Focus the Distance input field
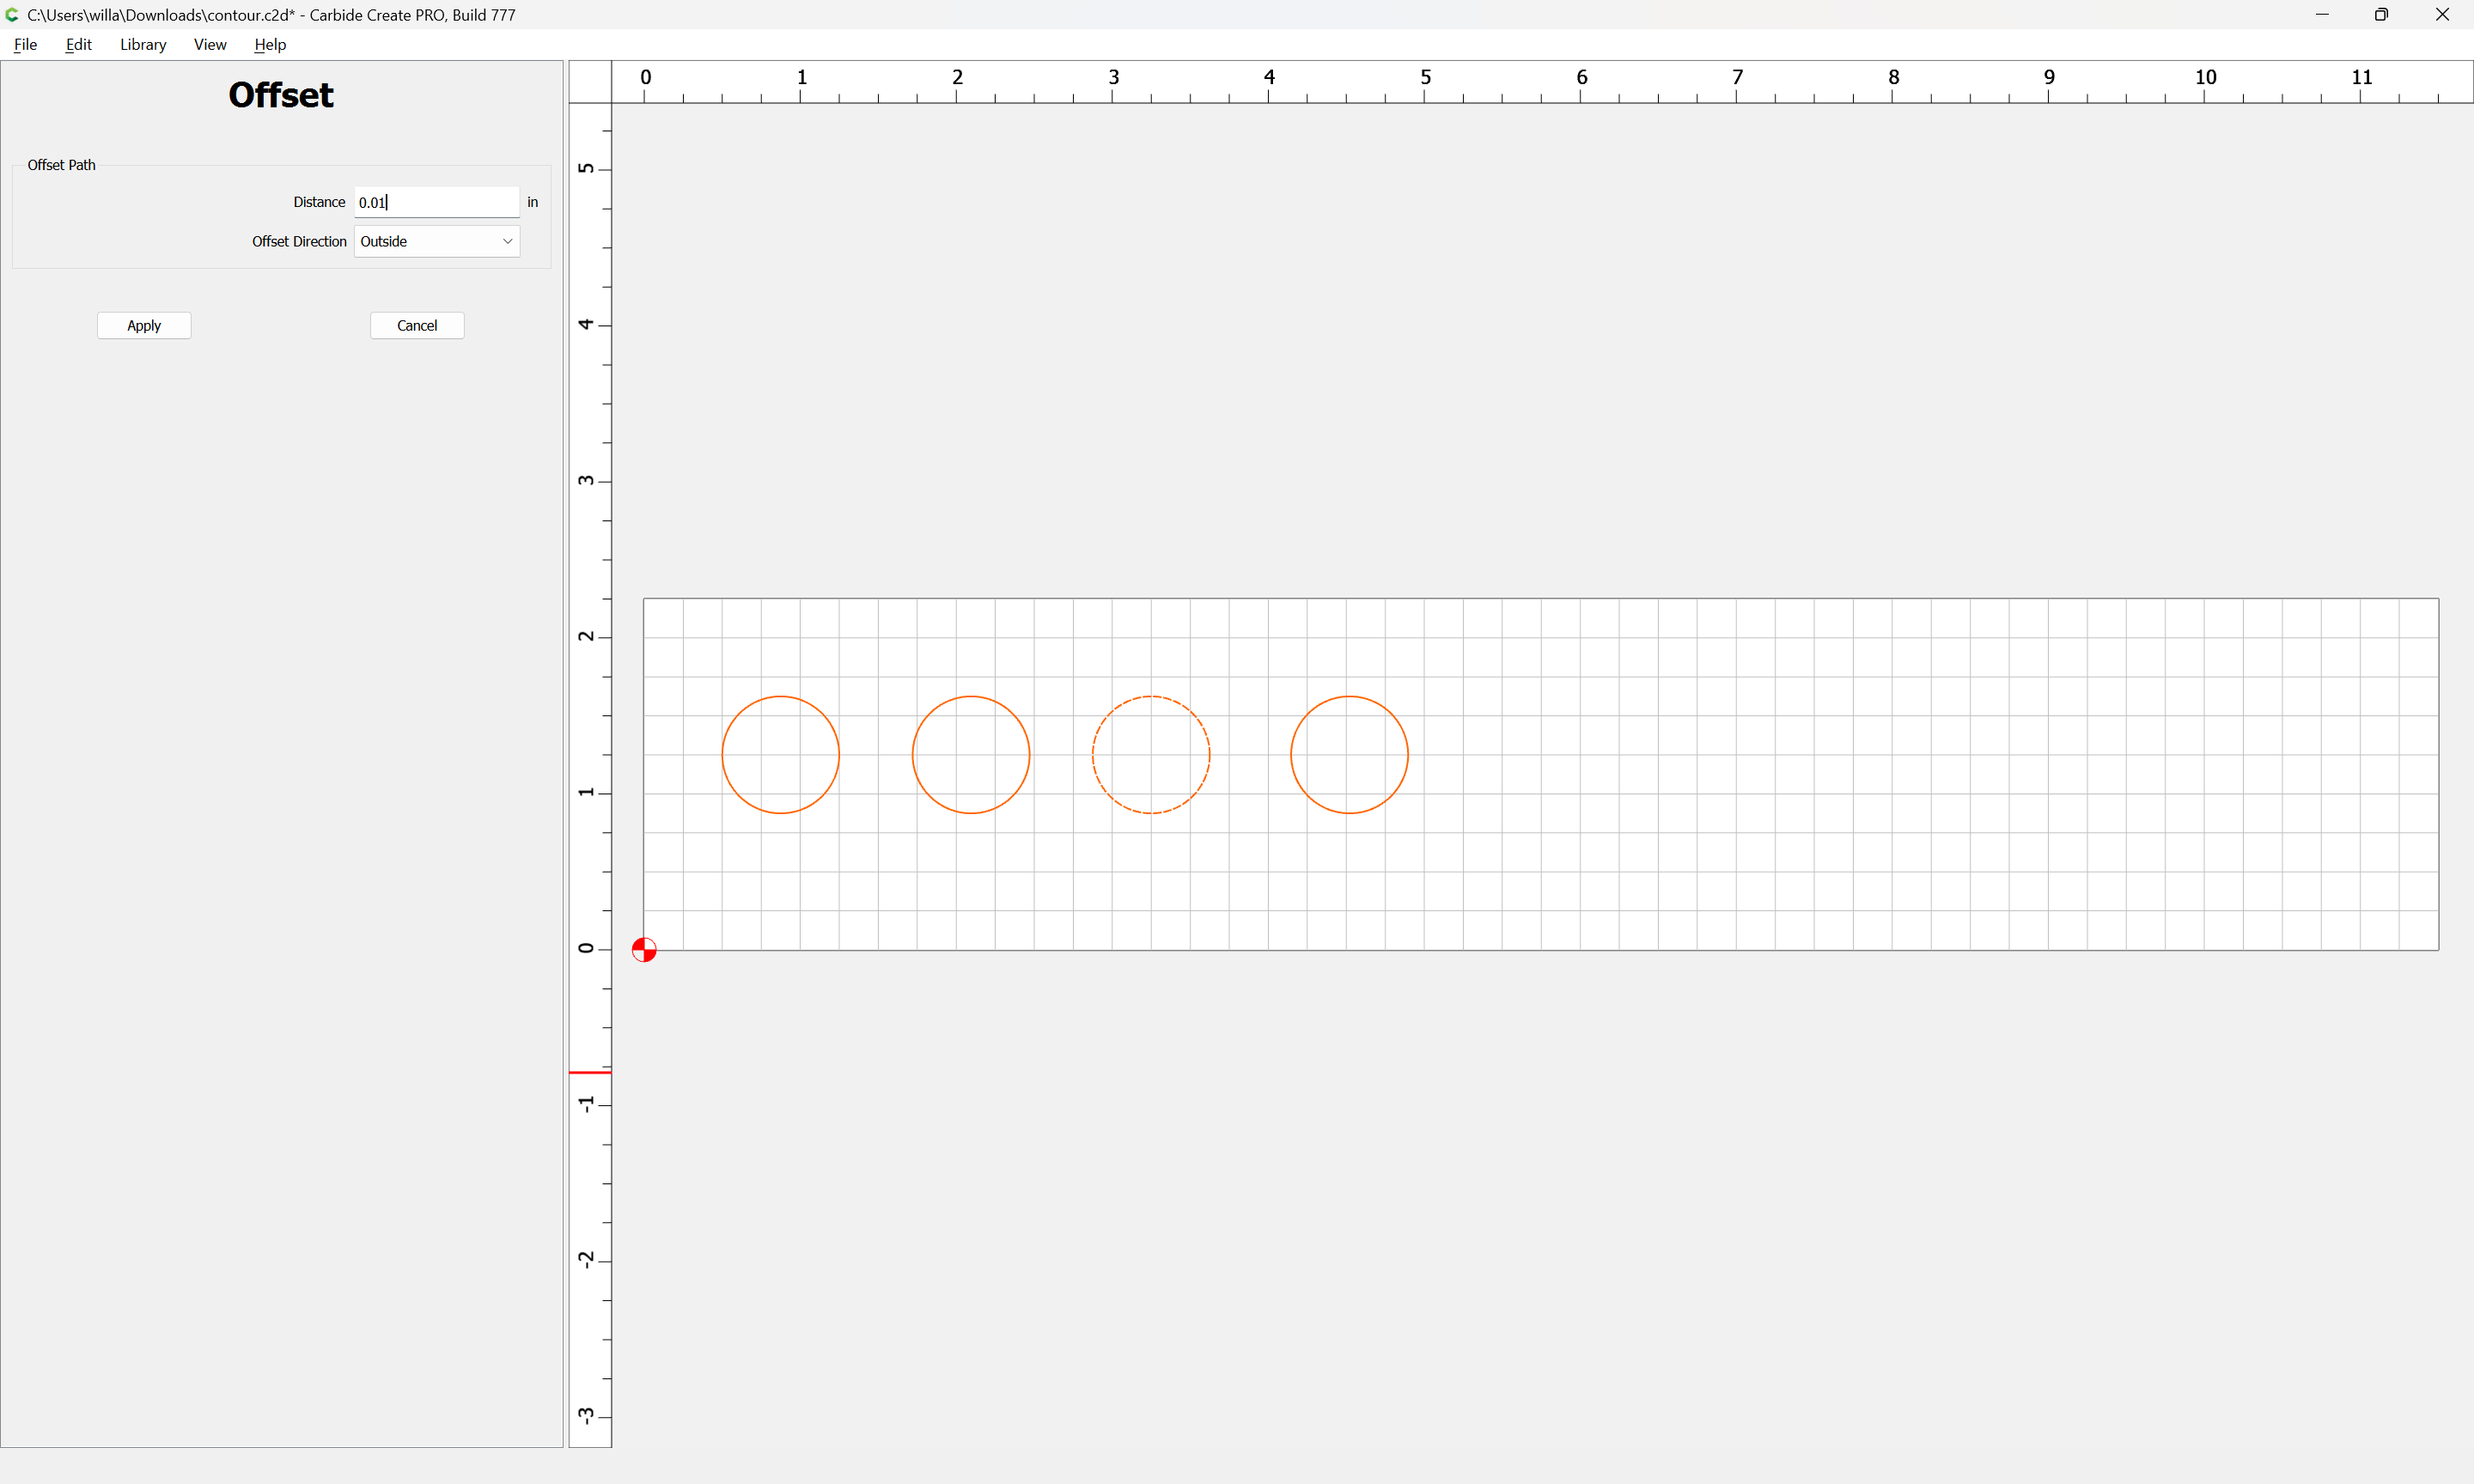The height and width of the screenshot is (1484, 2474). click(x=437, y=202)
